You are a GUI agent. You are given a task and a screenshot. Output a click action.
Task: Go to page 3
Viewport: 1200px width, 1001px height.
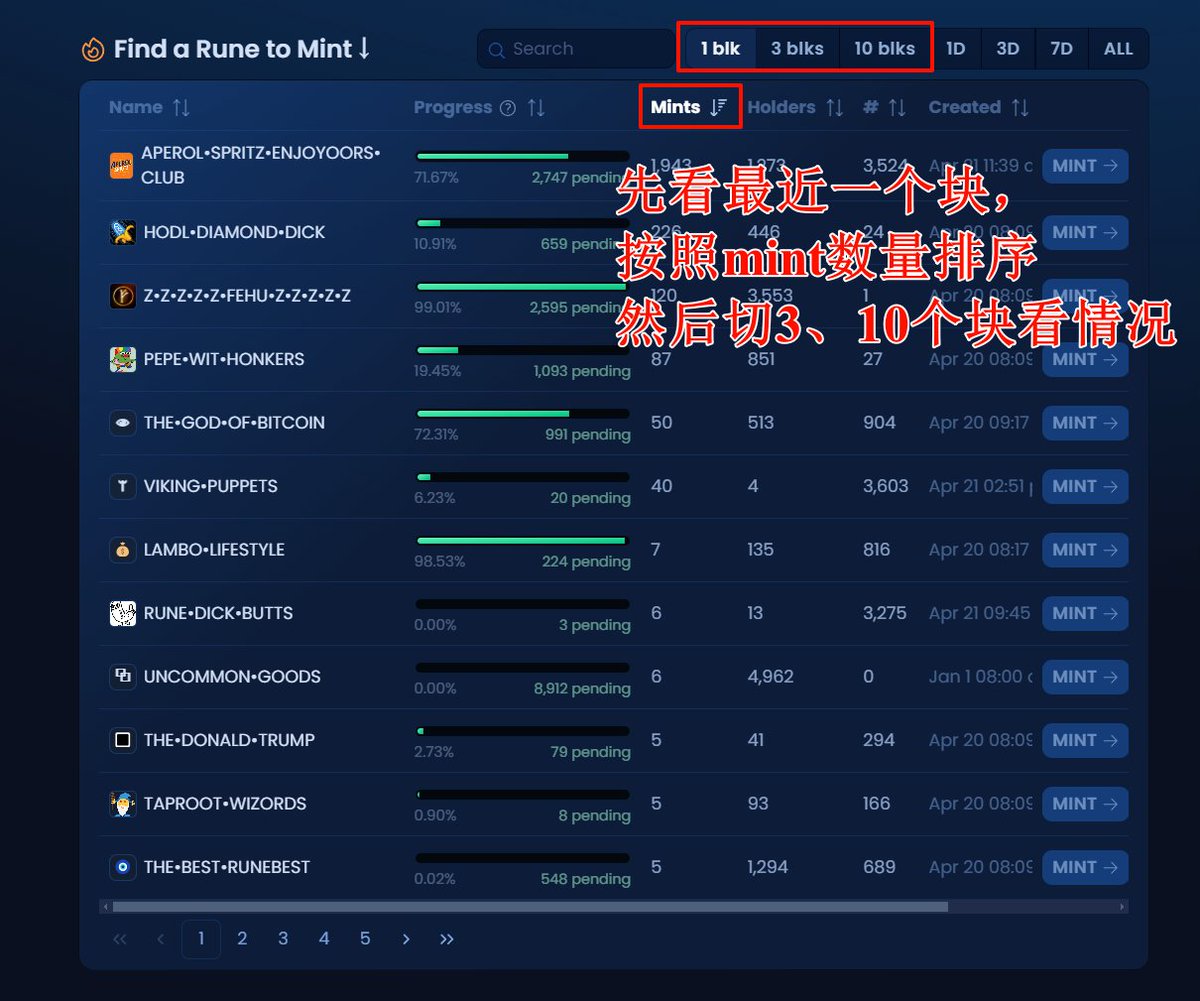pos(283,939)
